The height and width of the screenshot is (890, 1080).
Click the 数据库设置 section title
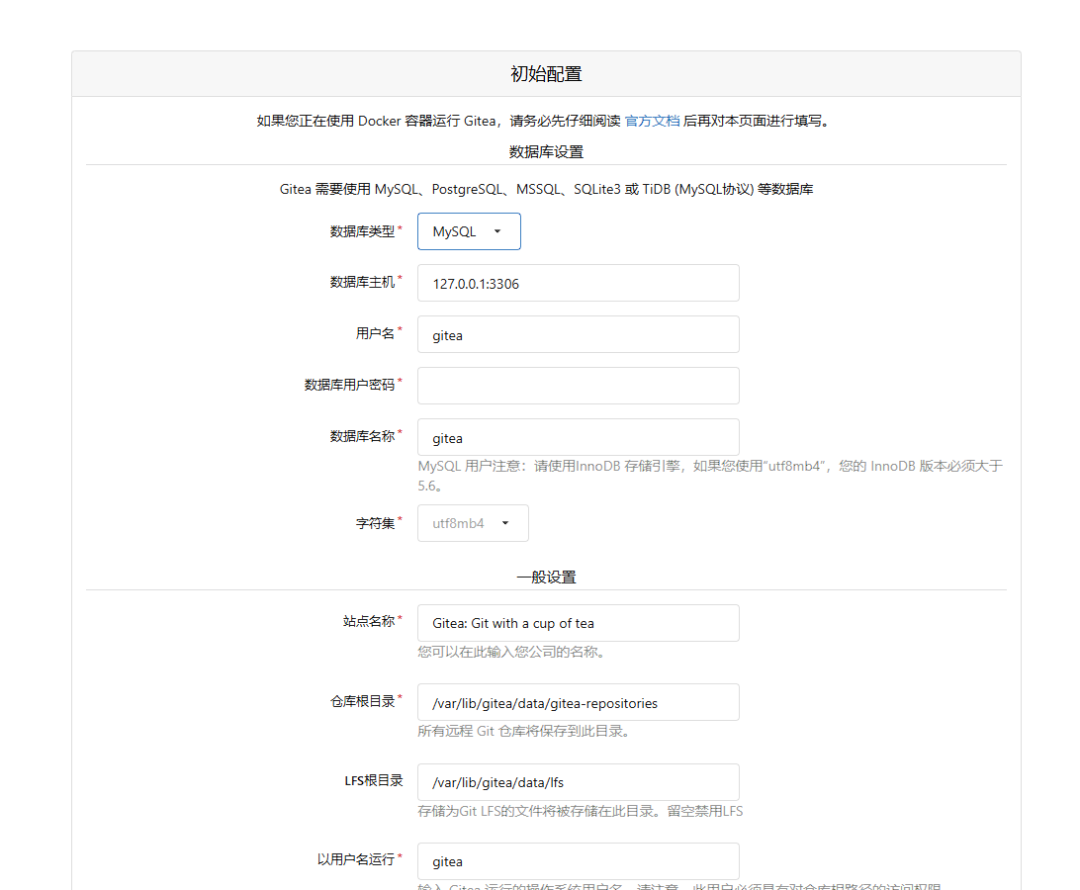(x=546, y=152)
